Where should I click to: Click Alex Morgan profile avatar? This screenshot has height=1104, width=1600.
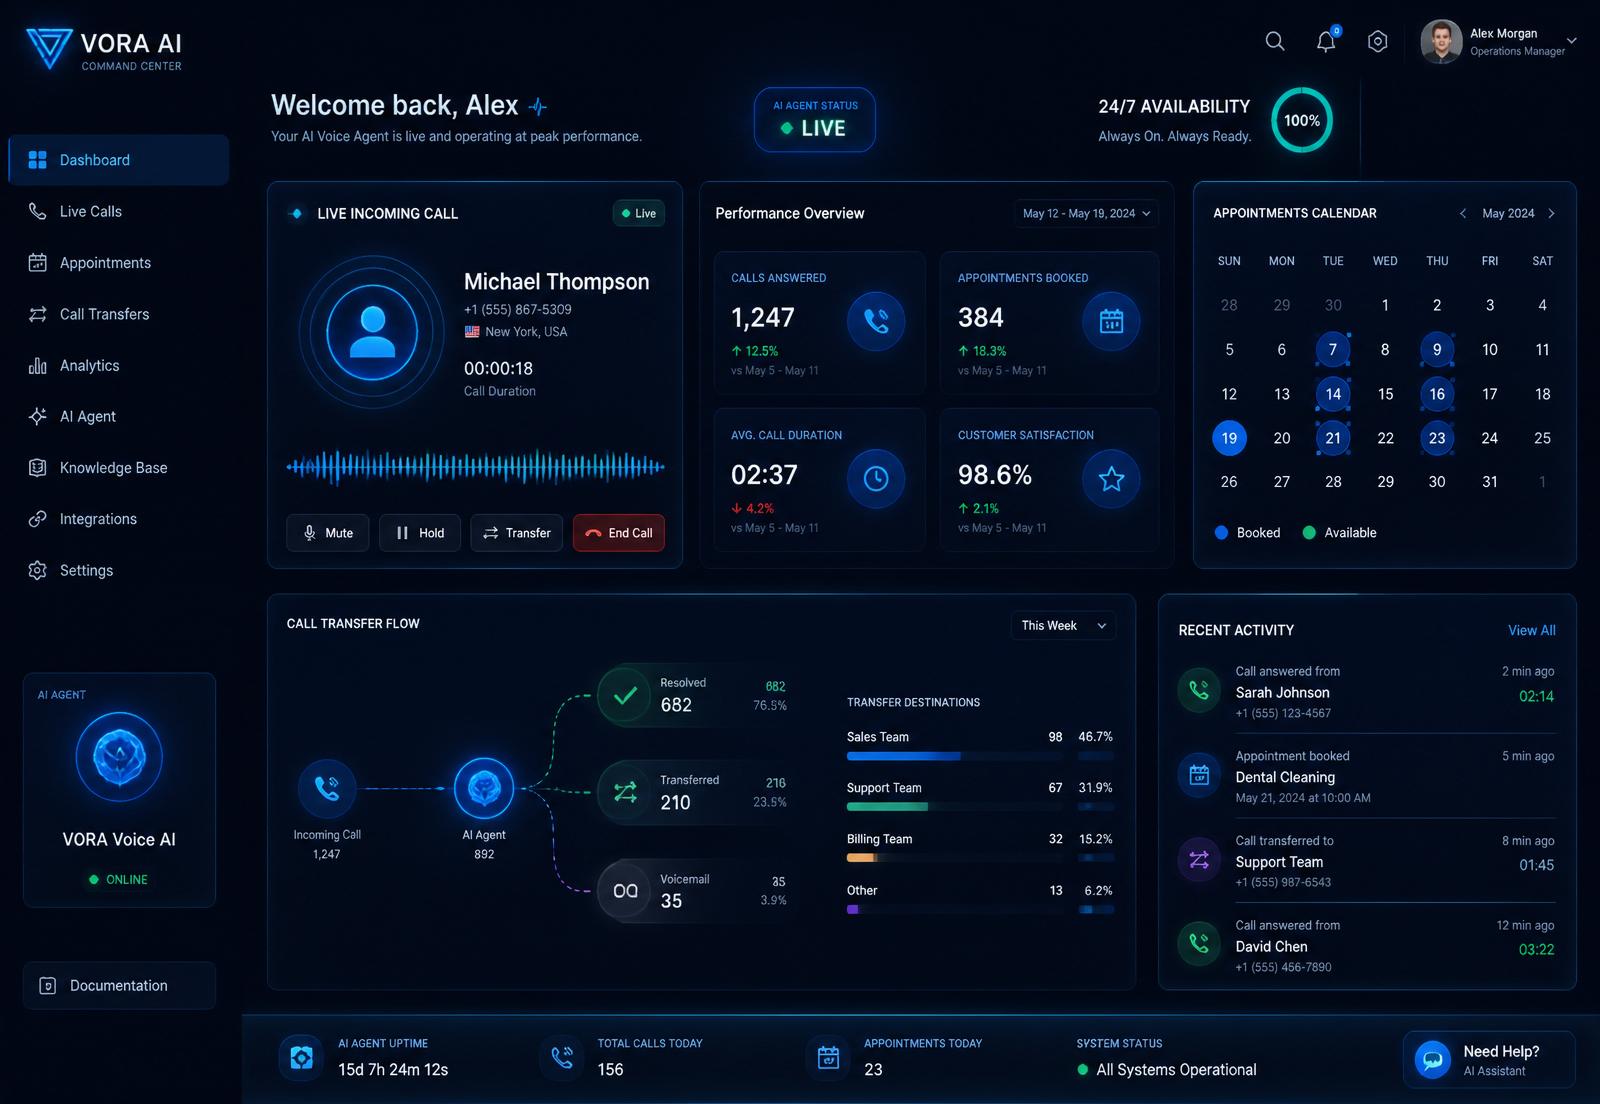tap(1441, 42)
